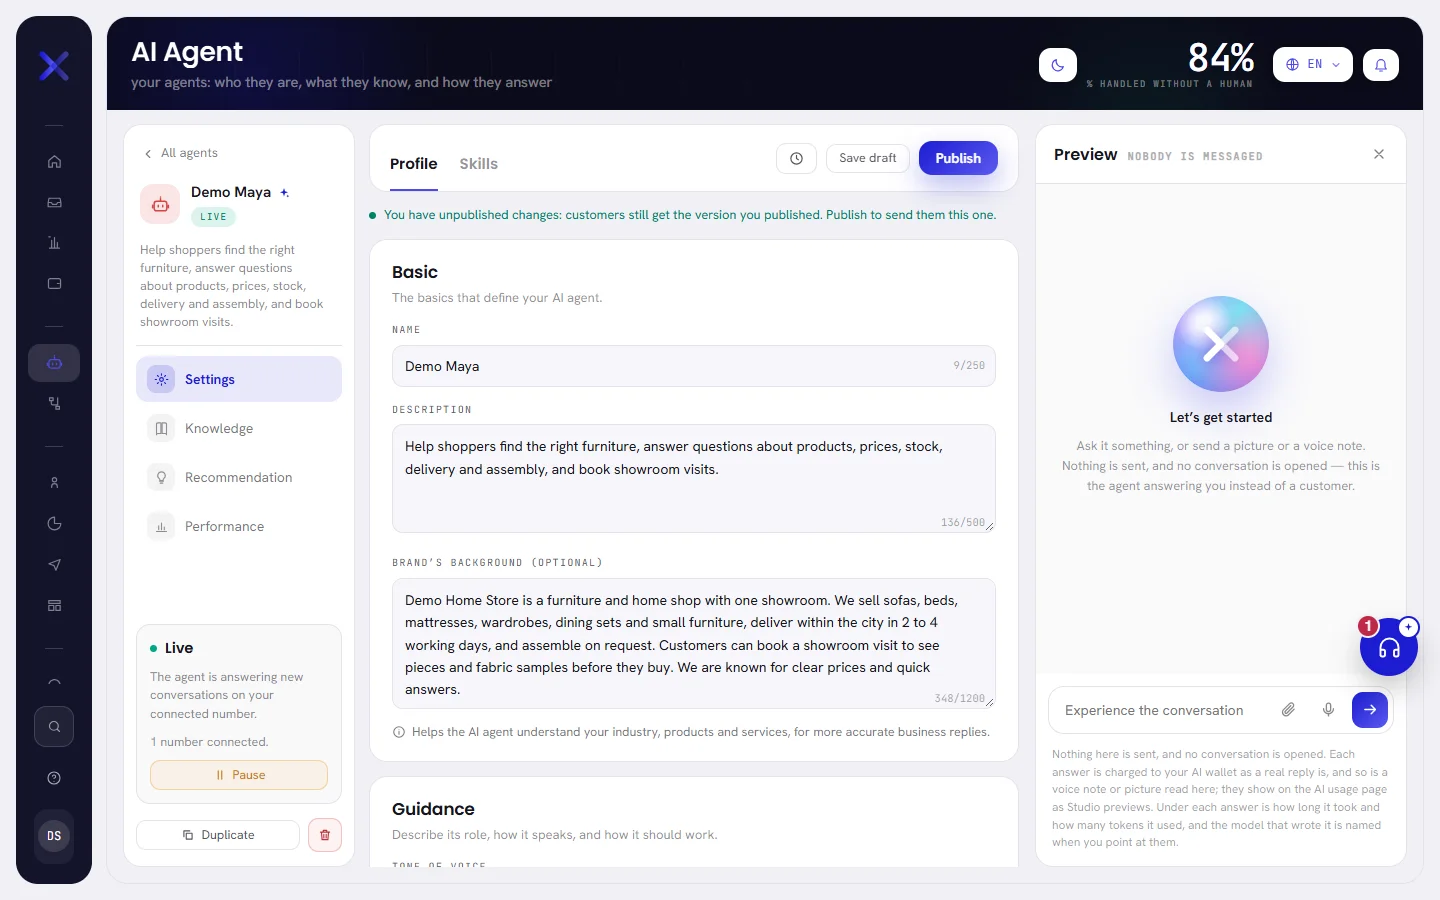Open the EN language dropdown

tap(1313, 65)
